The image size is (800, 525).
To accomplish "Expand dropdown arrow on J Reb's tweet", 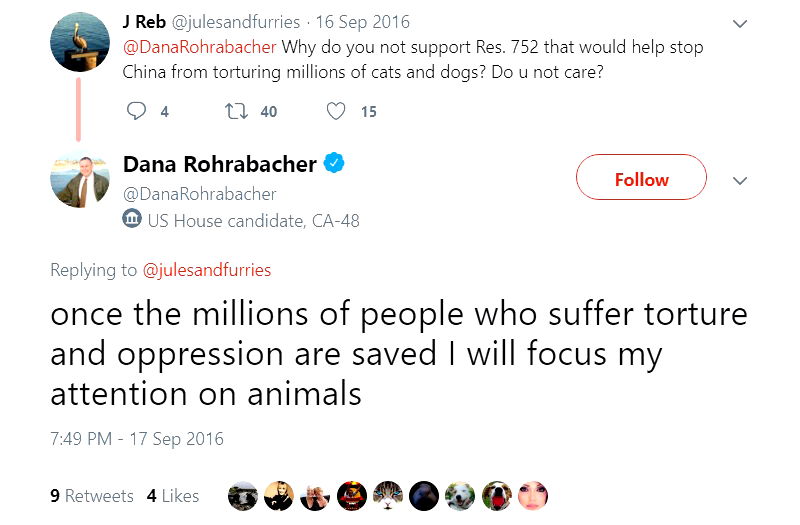I will tap(740, 23).
